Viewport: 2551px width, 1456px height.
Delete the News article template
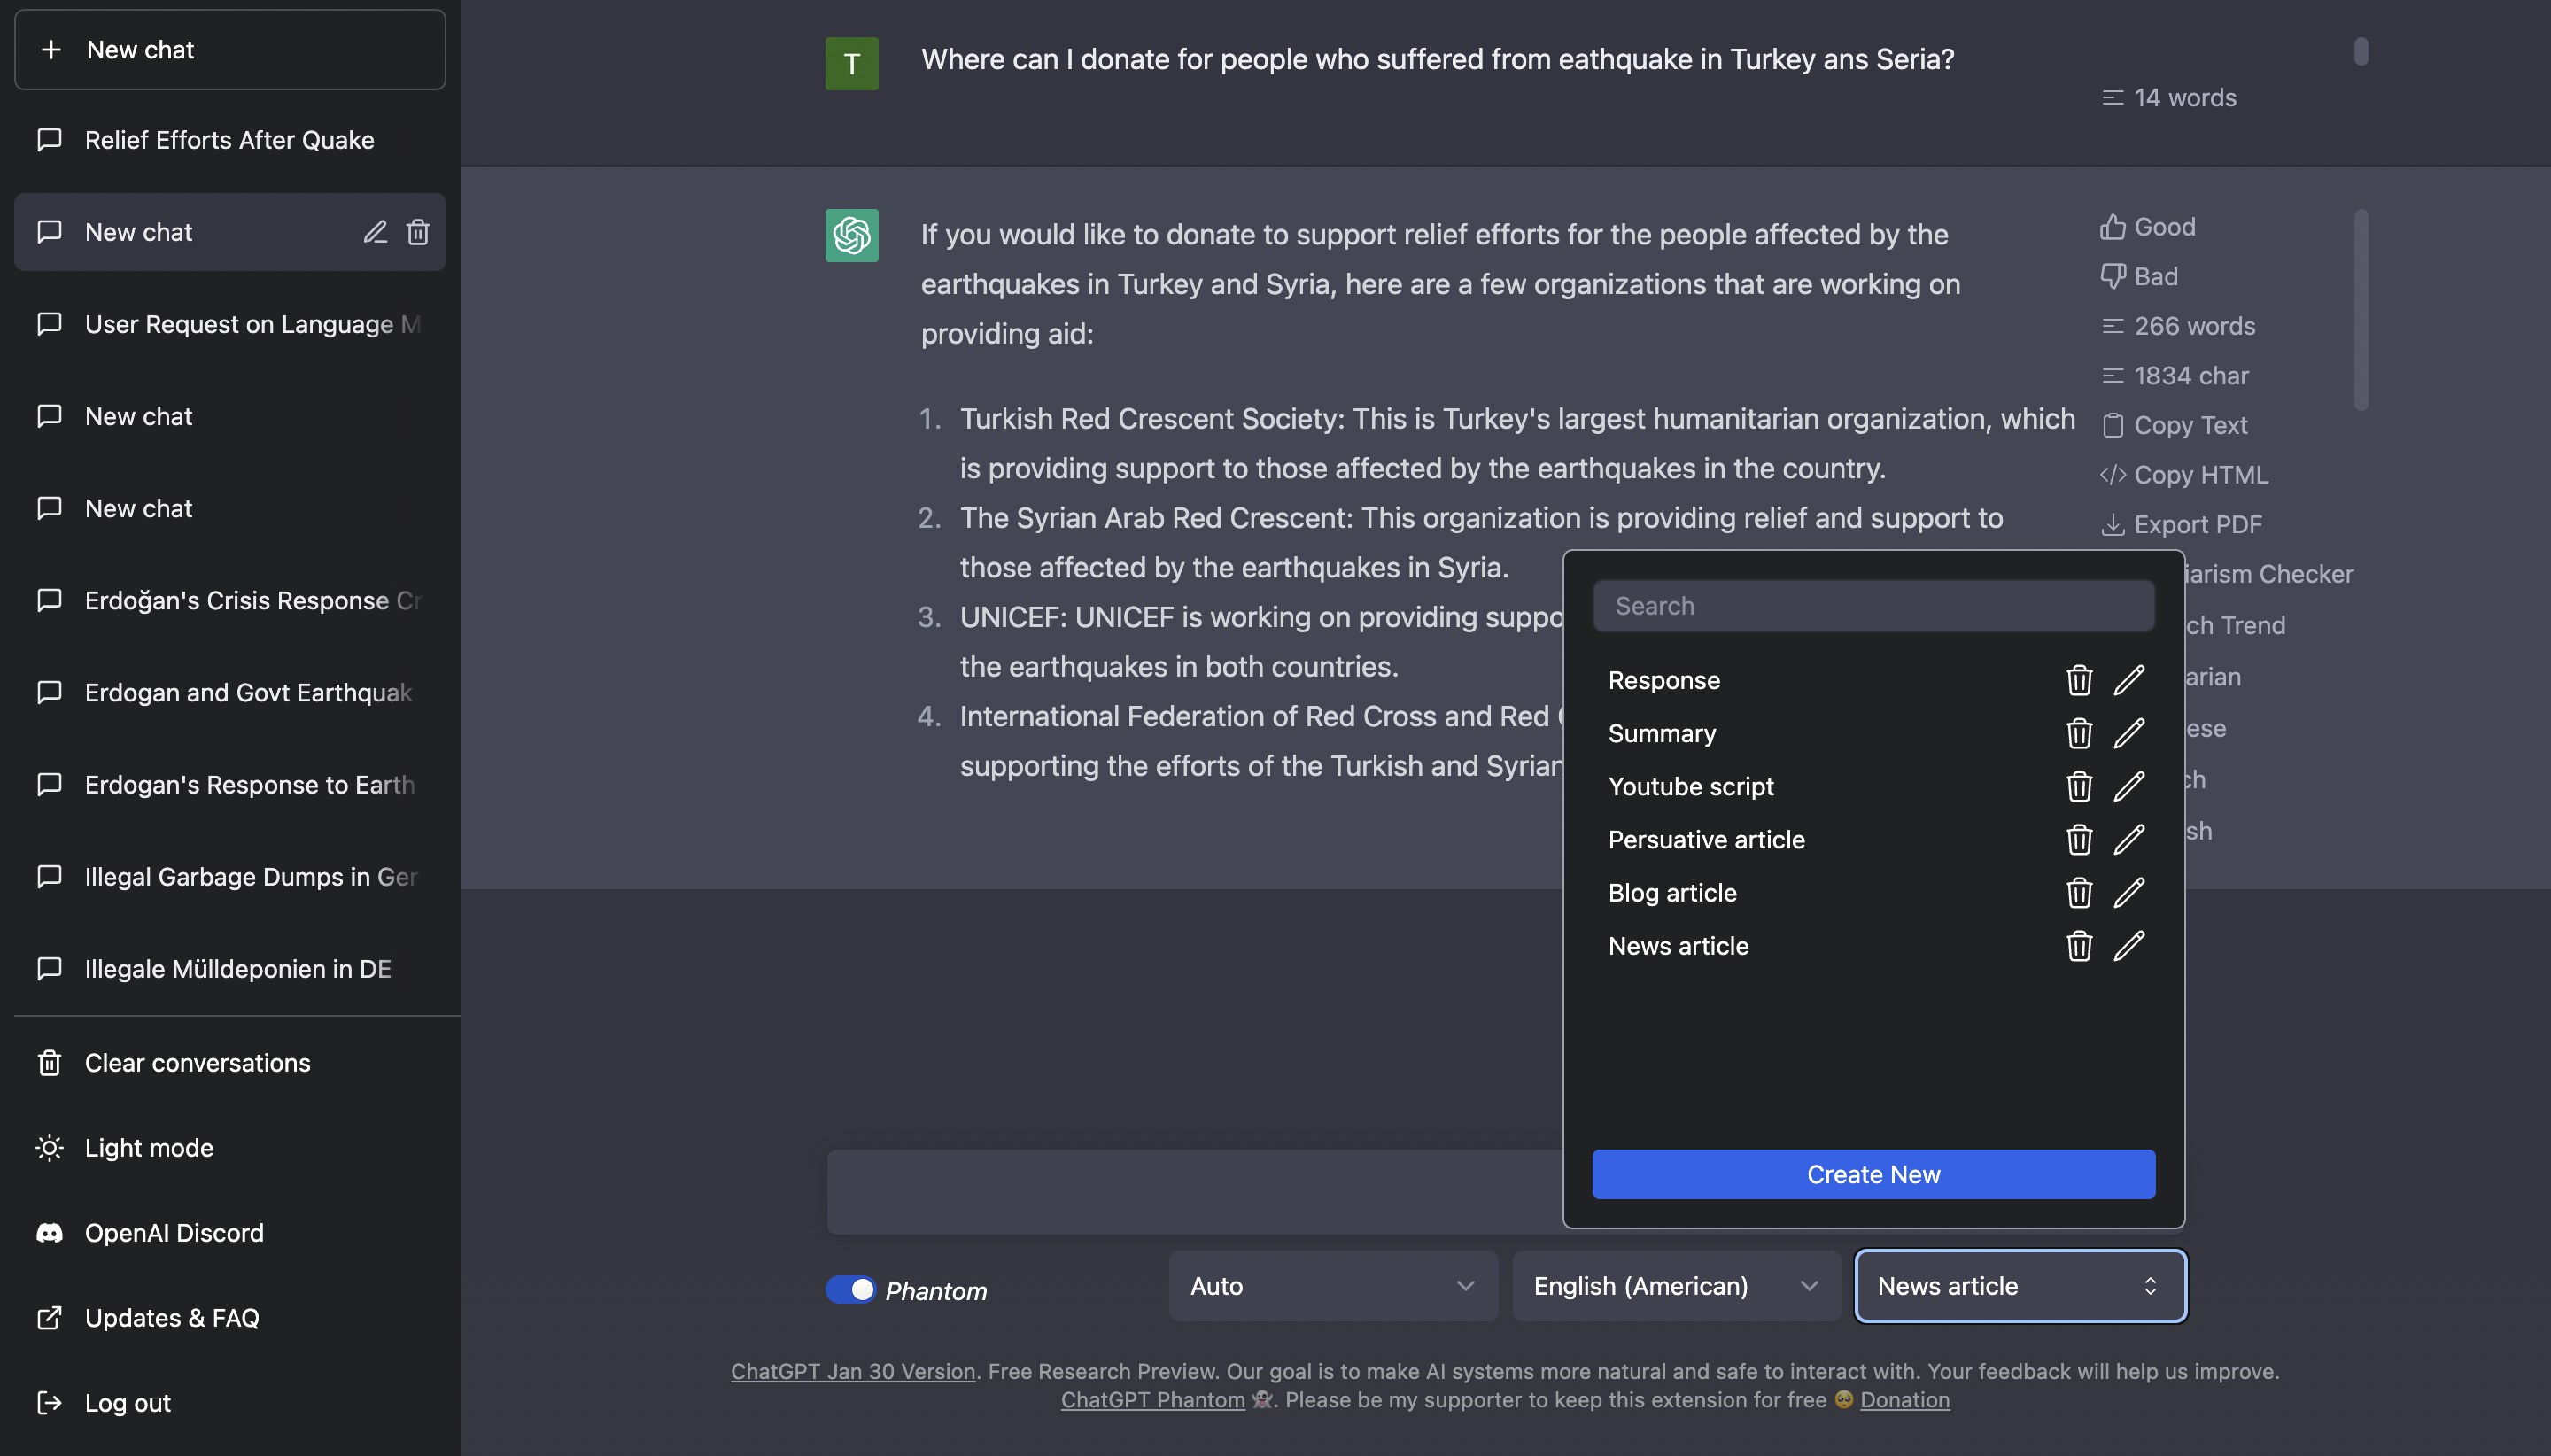2079,945
